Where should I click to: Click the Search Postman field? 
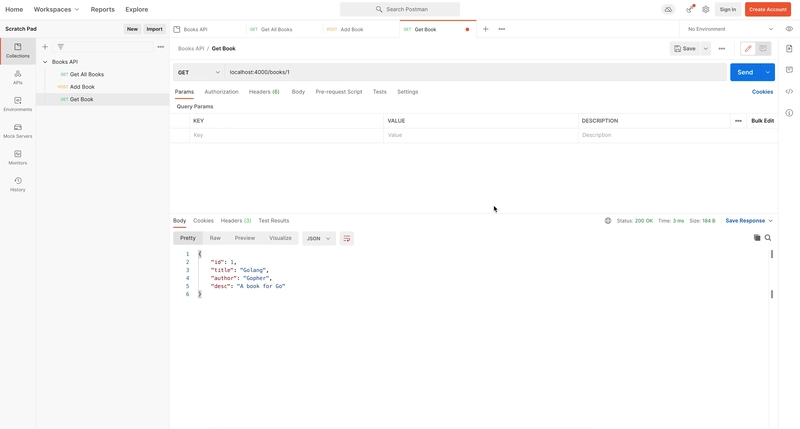pos(400,9)
